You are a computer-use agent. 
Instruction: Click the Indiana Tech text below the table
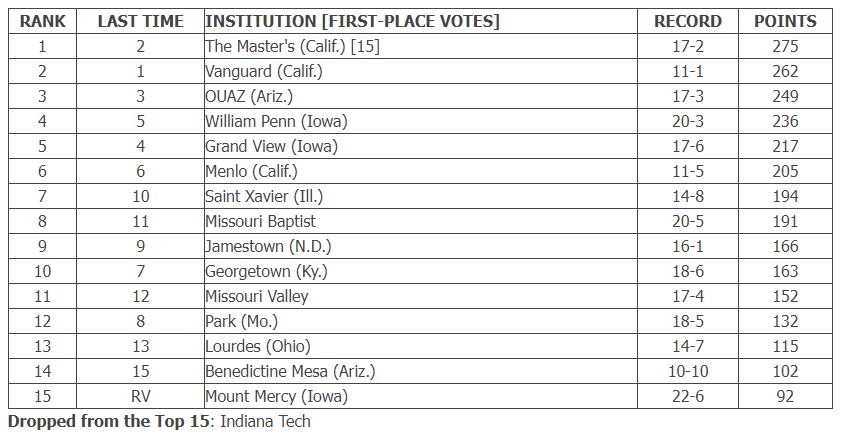pos(265,421)
